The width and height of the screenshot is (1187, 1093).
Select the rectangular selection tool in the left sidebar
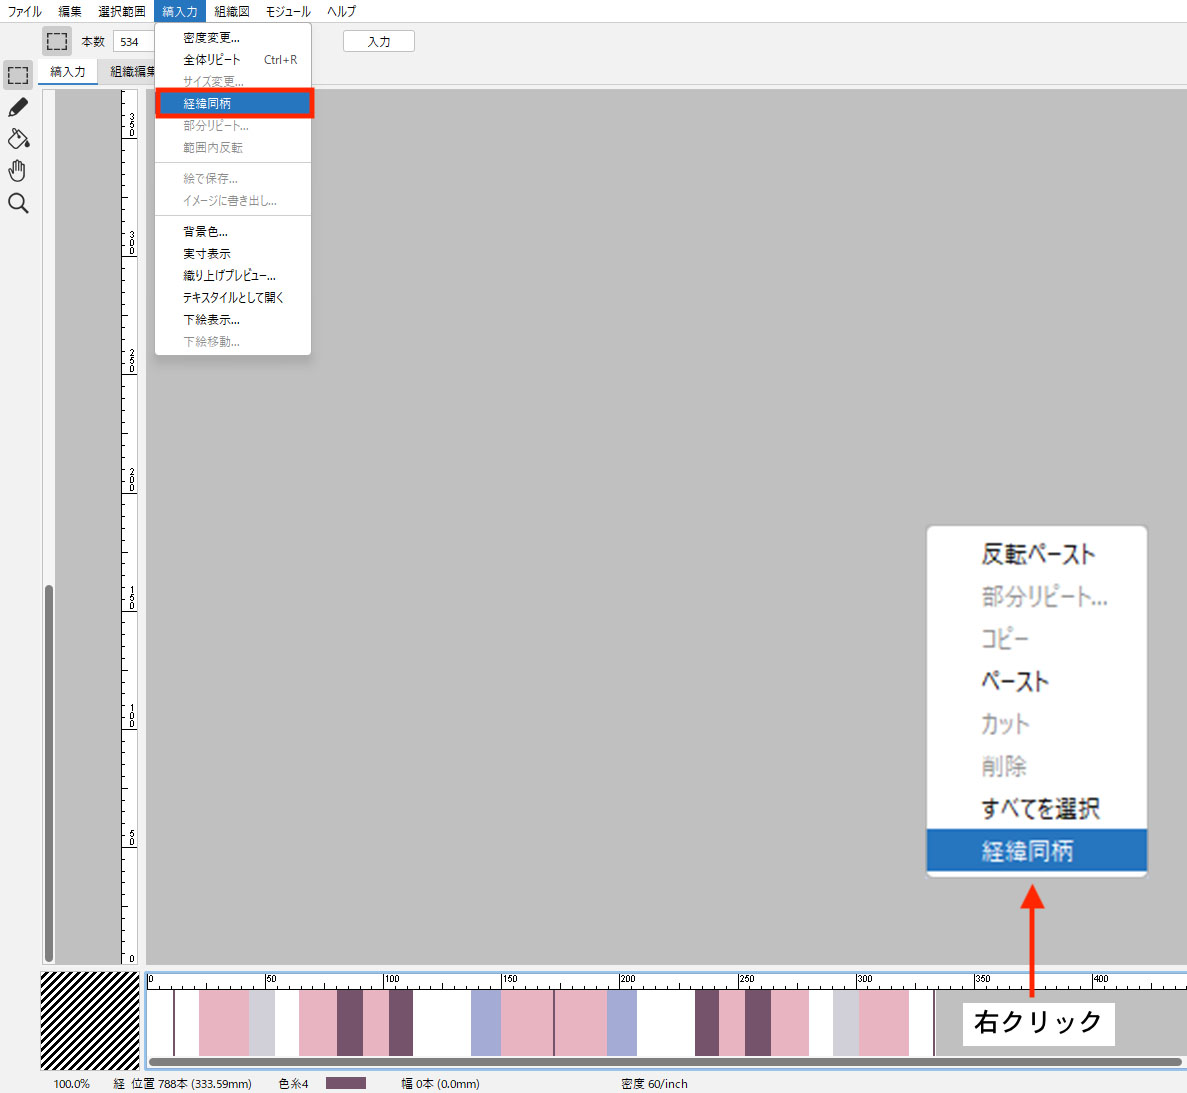pos(18,75)
